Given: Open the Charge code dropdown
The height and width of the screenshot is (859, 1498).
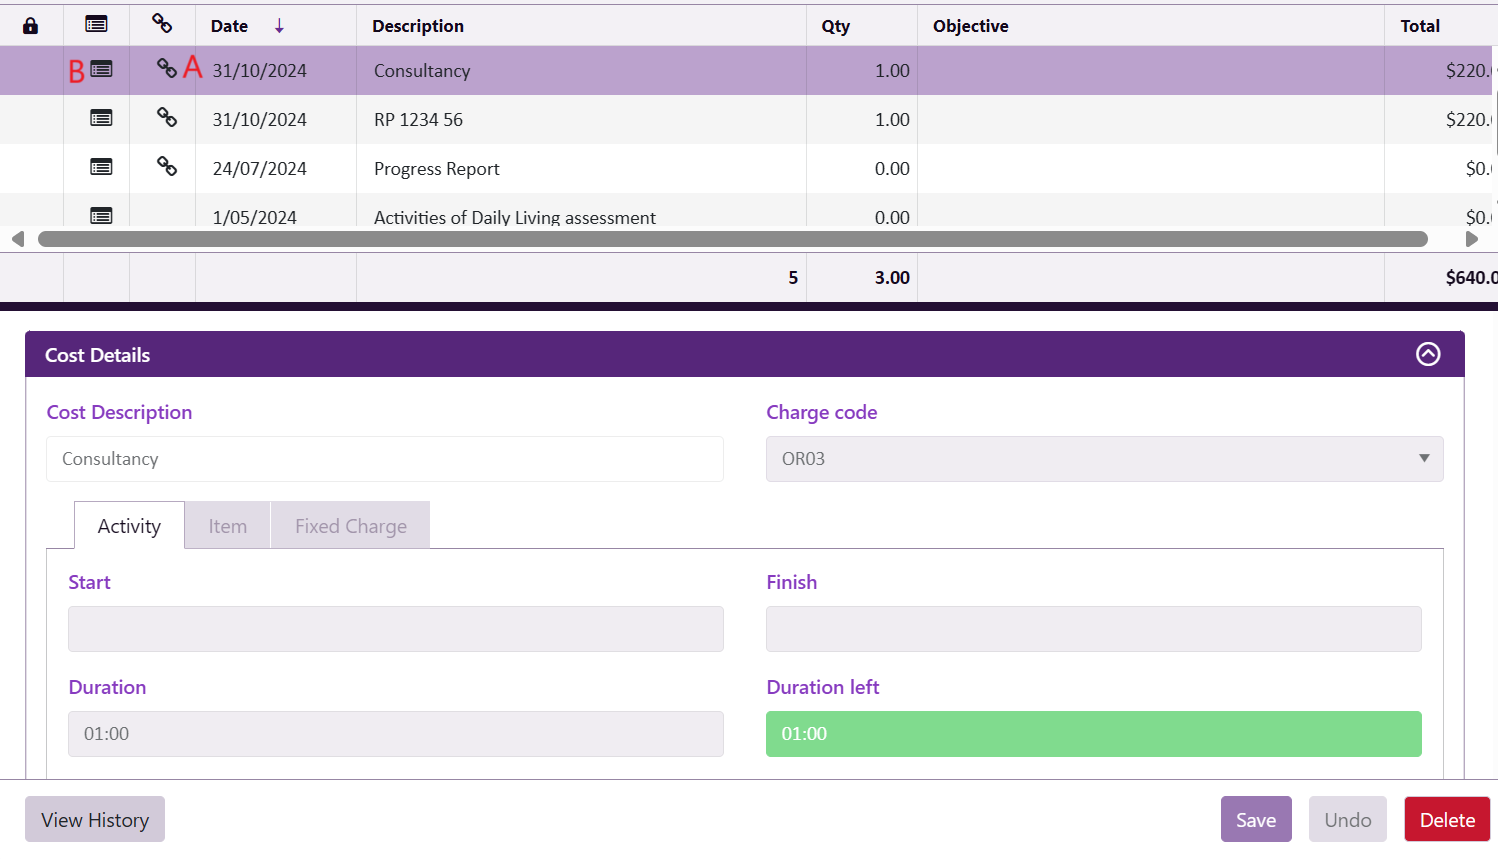Looking at the screenshot, I should coord(1104,459).
